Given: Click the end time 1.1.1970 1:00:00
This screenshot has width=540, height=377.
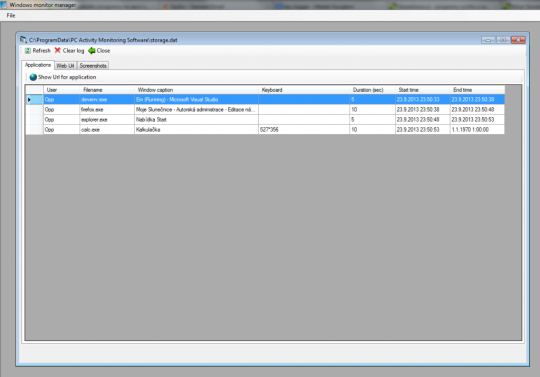Looking at the screenshot, I should tap(477, 129).
